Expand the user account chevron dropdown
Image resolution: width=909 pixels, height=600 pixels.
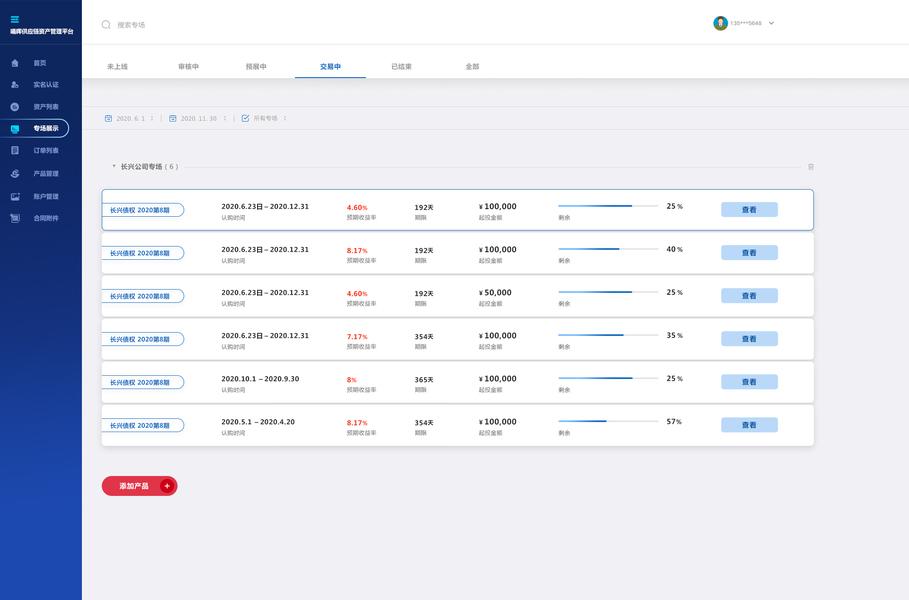click(x=772, y=23)
